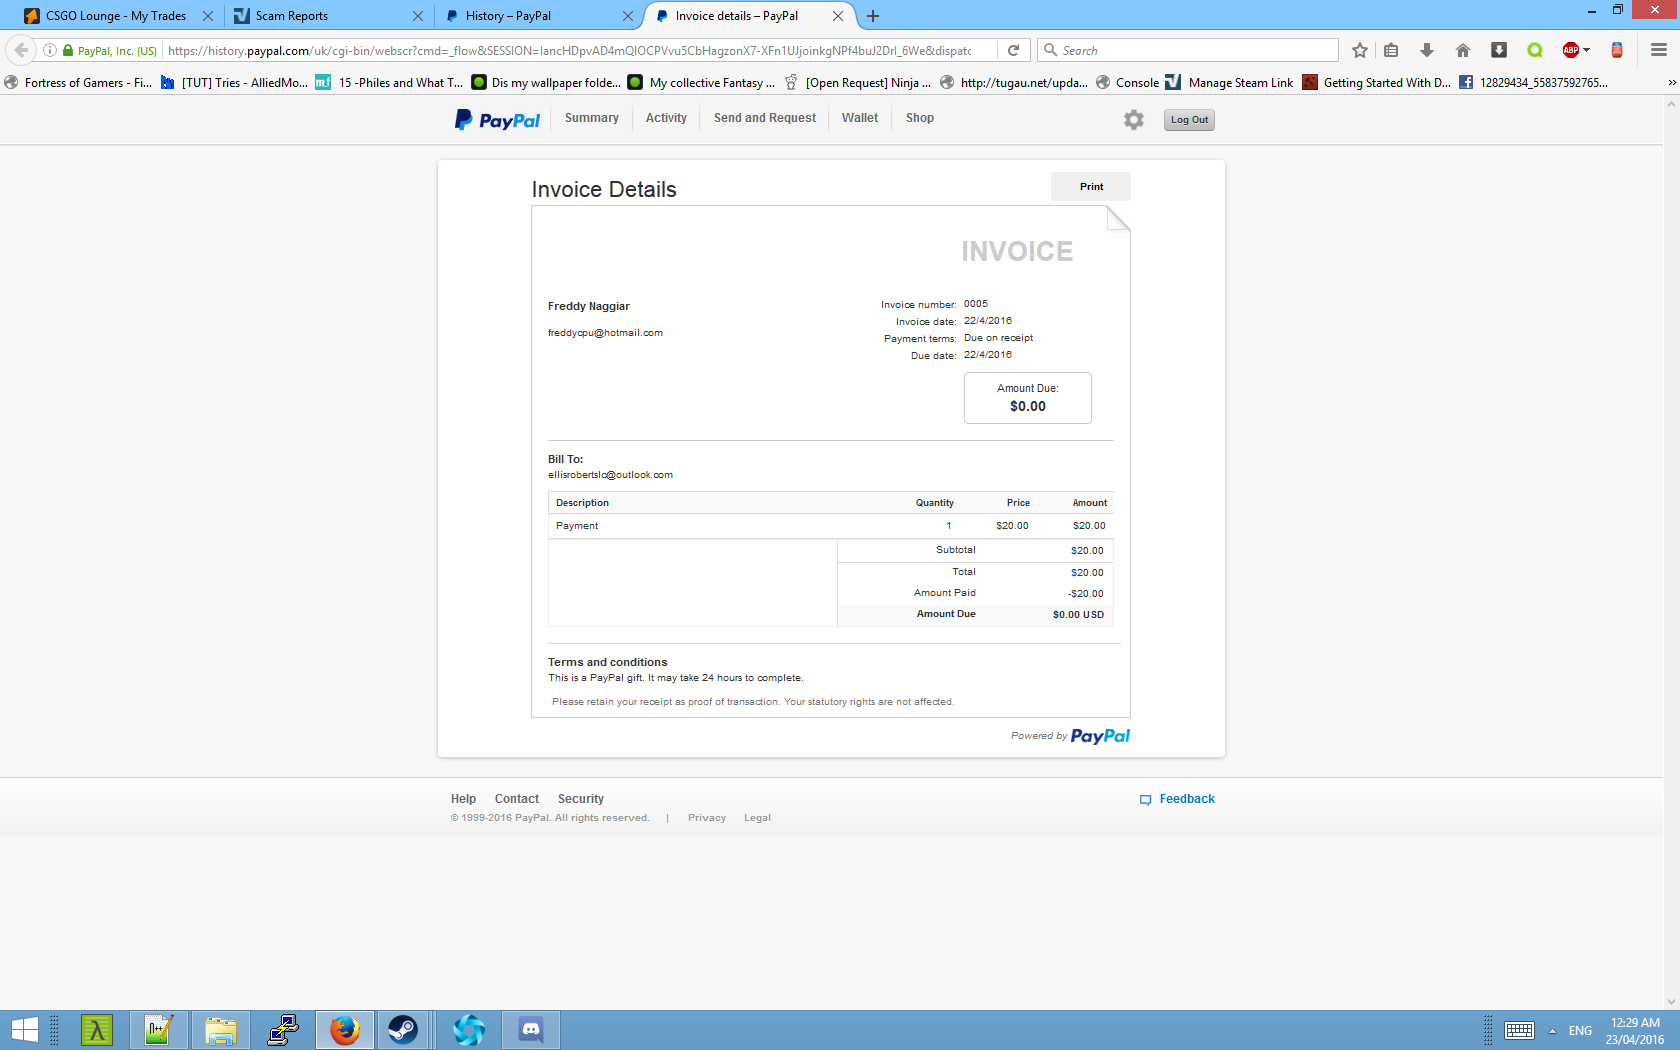
Task: Open the Firefox downloads arrow icon
Action: 1427,51
